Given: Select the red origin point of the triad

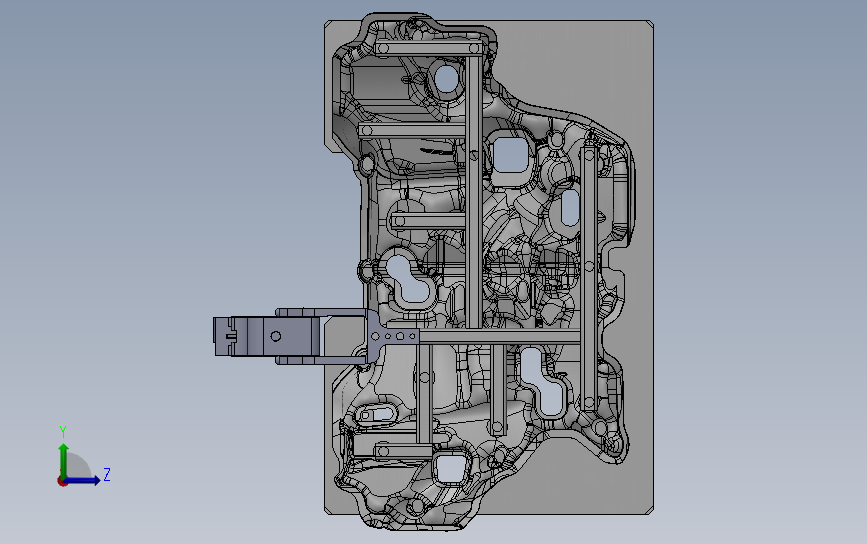Looking at the screenshot, I should (x=62, y=482).
